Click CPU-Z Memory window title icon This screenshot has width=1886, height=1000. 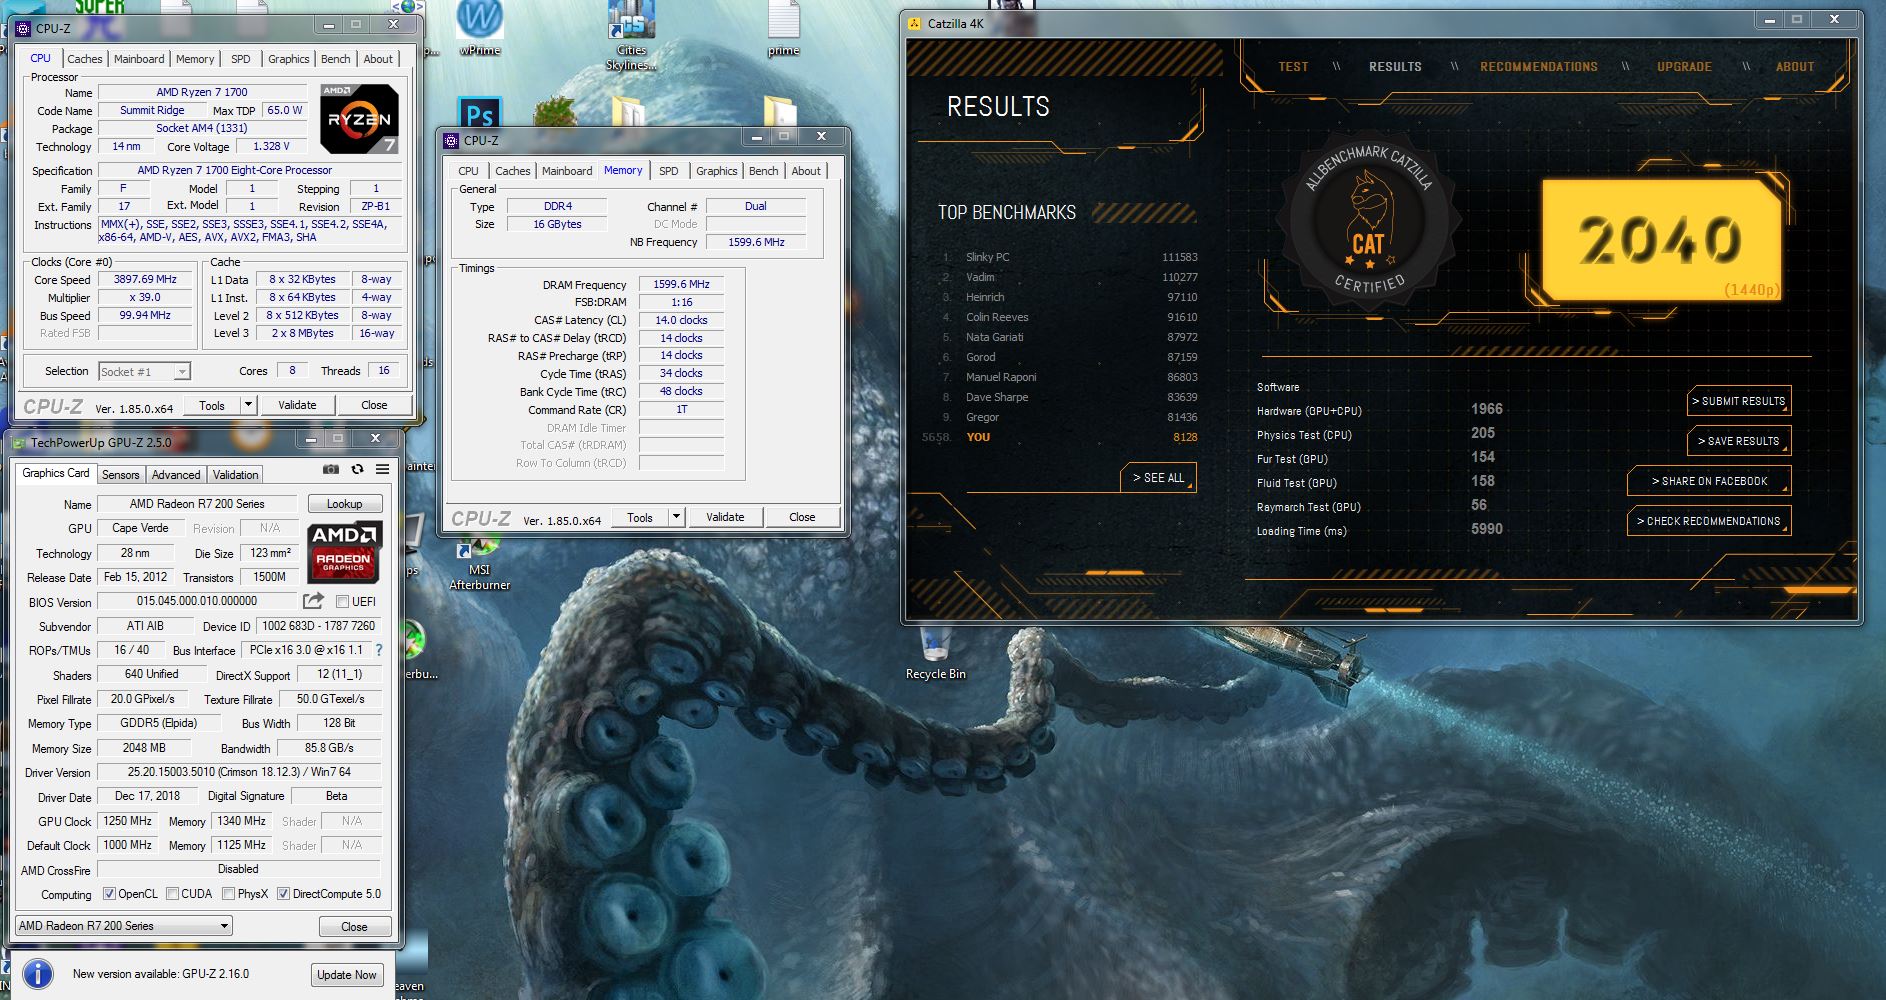tap(451, 141)
